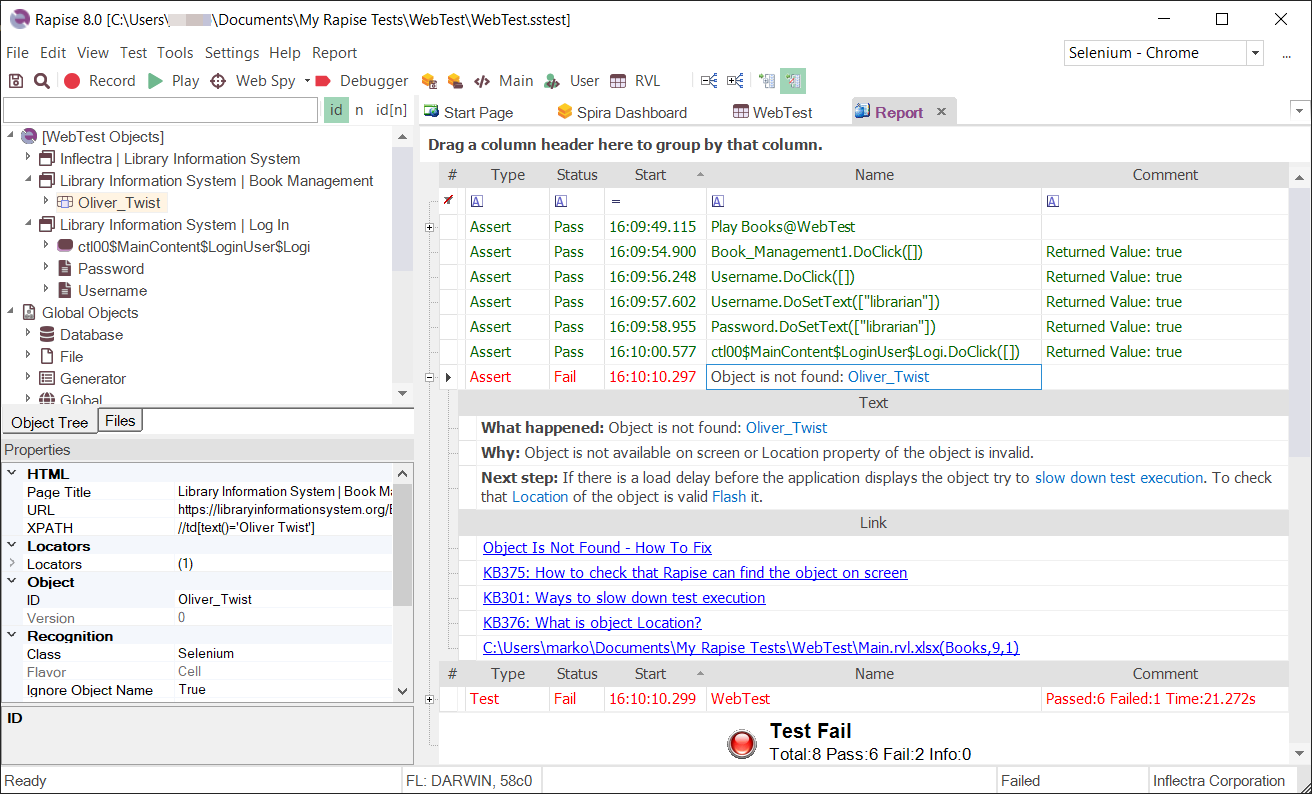Click the Name column filter icon
The height and width of the screenshot is (794, 1312).
718,201
